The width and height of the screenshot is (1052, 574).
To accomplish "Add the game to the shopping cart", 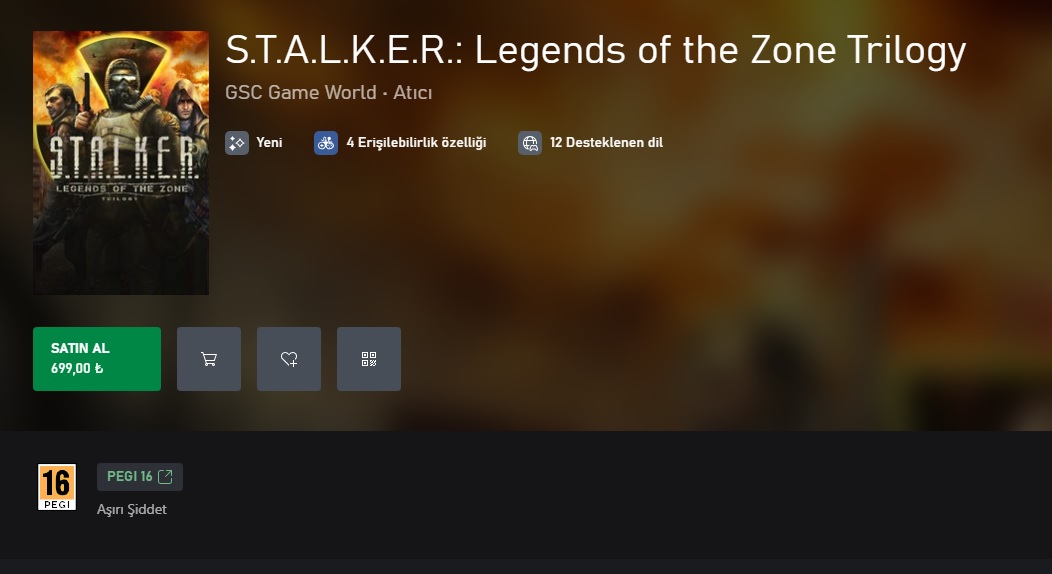I will [x=209, y=359].
